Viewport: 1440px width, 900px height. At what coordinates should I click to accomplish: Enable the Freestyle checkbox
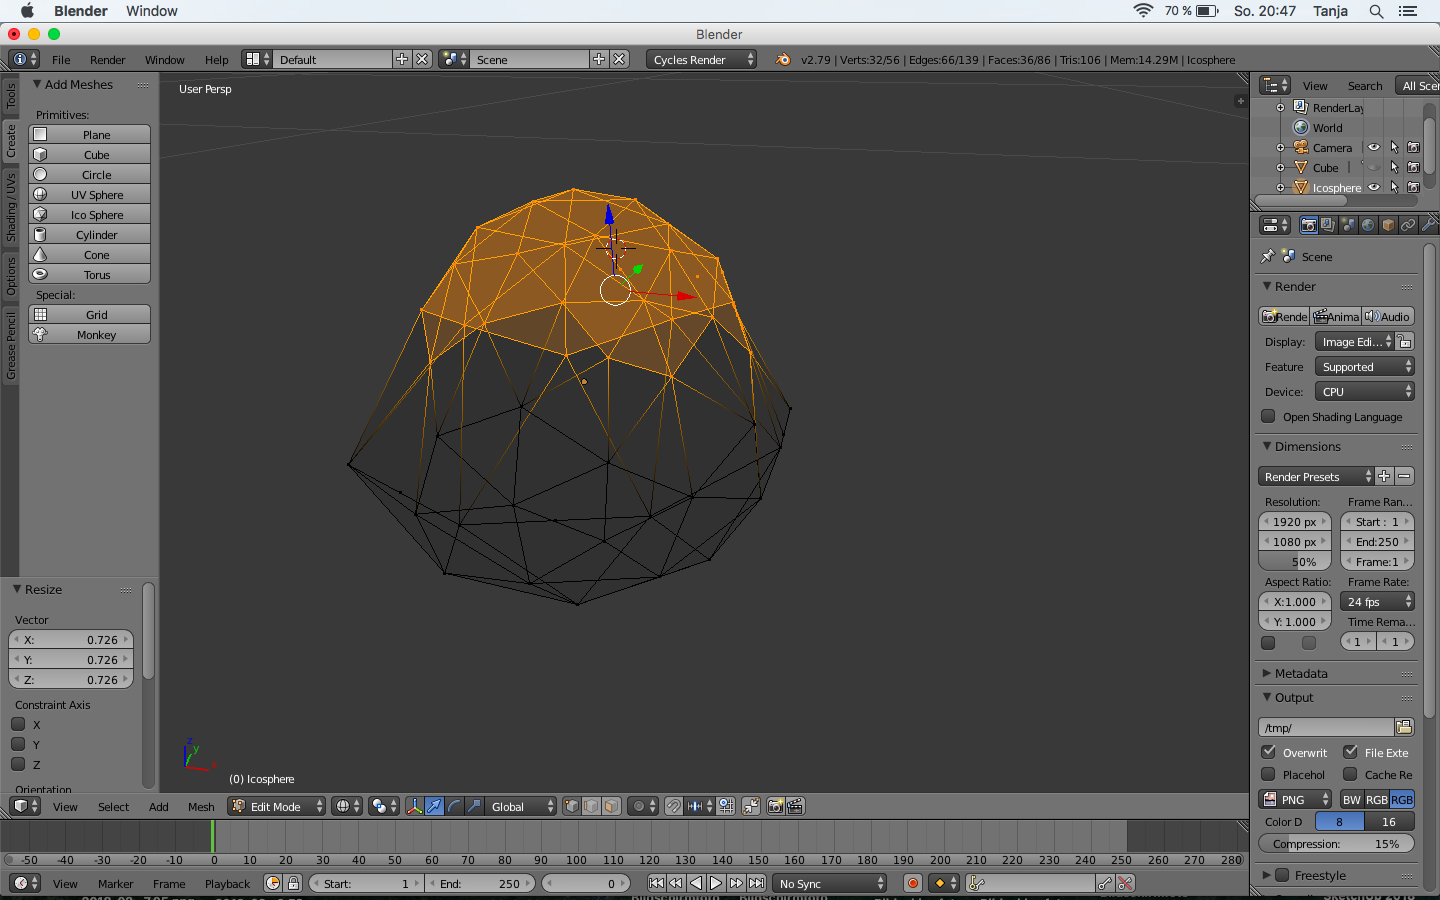(1282, 875)
